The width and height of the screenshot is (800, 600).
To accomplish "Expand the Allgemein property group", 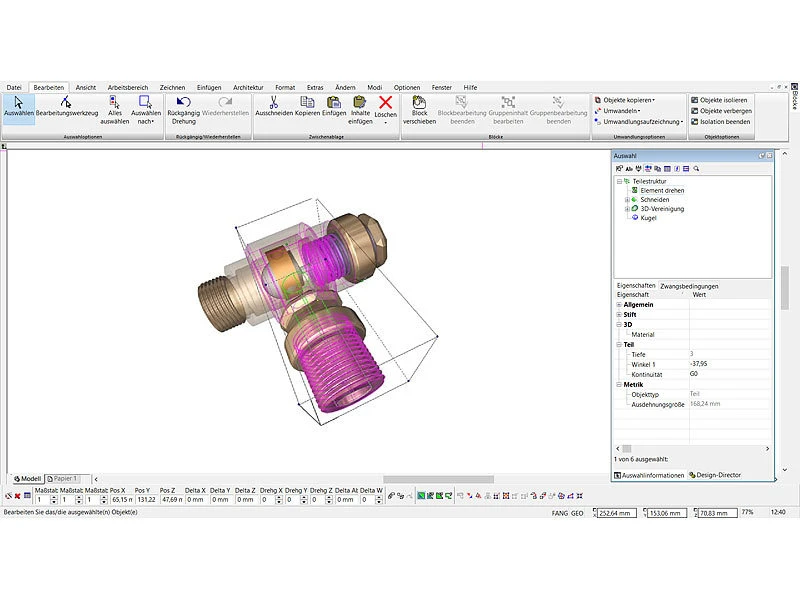I will click(618, 304).
